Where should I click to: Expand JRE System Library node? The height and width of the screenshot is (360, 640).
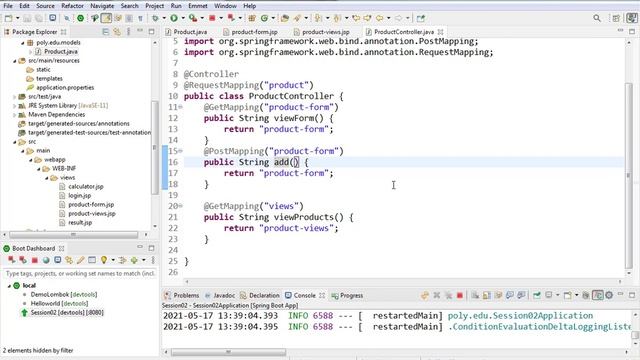click(x=15, y=106)
